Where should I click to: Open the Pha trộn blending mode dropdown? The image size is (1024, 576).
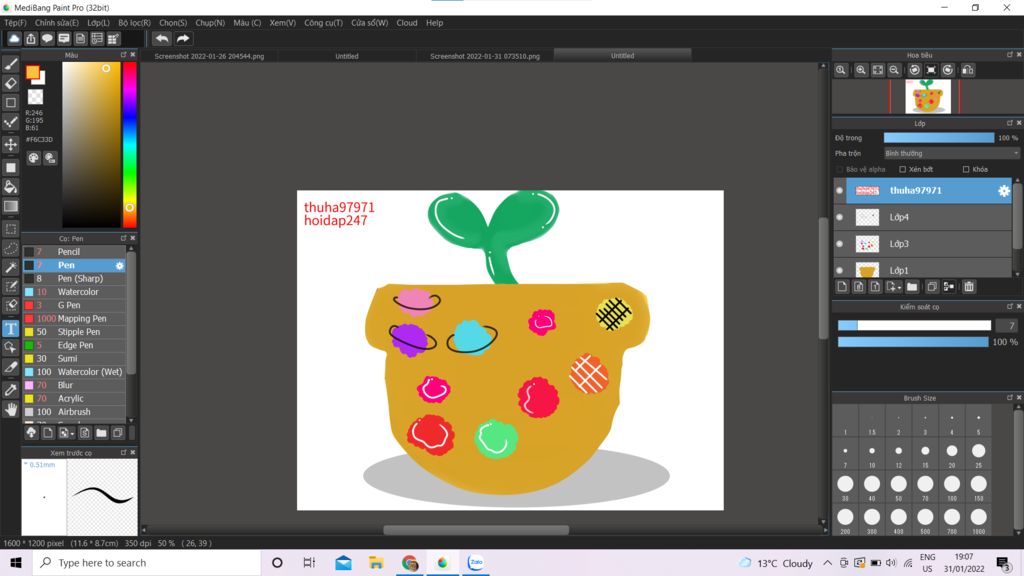click(x=951, y=153)
